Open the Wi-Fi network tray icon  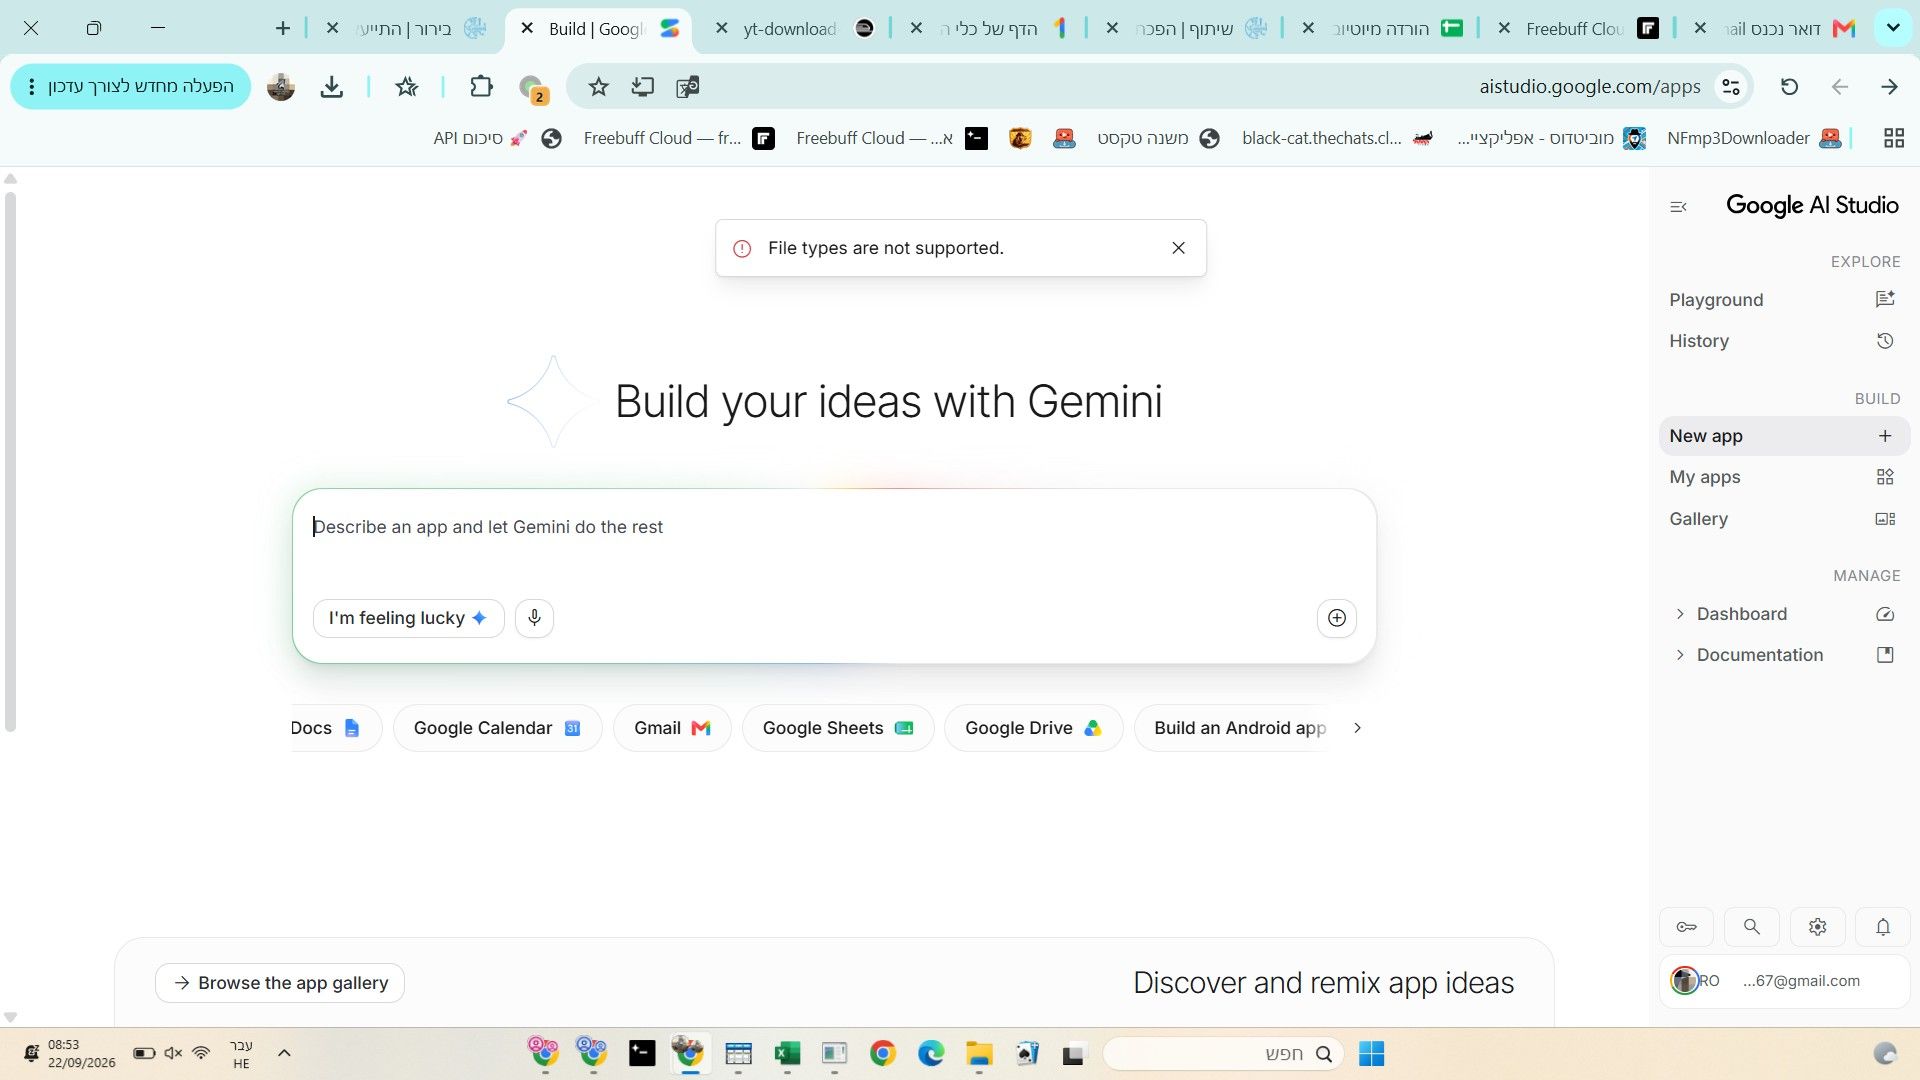point(201,1053)
